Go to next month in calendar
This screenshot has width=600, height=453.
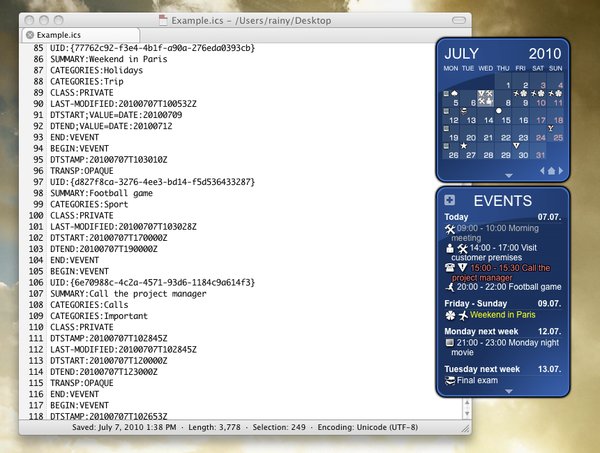[x=561, y=172]
